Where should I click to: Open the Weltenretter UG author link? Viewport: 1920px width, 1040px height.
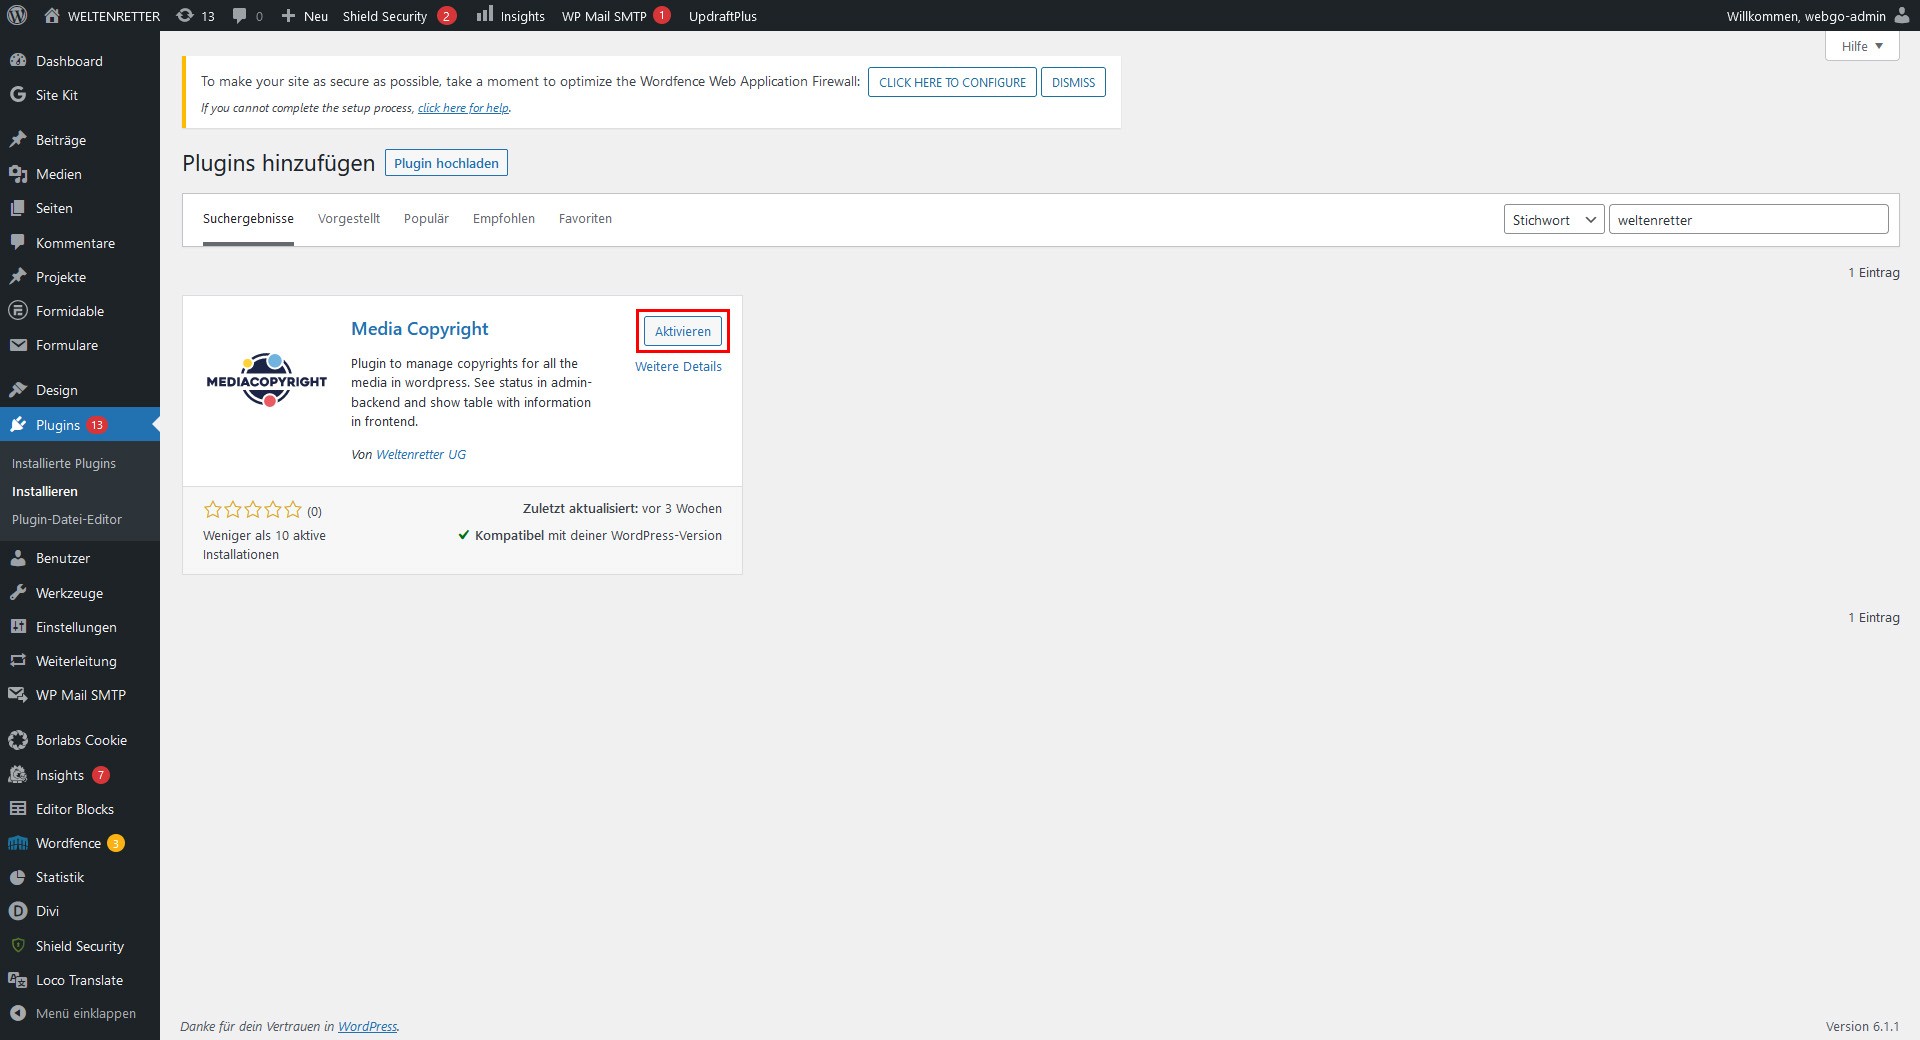pyautogui.click(x=421, y=454)
